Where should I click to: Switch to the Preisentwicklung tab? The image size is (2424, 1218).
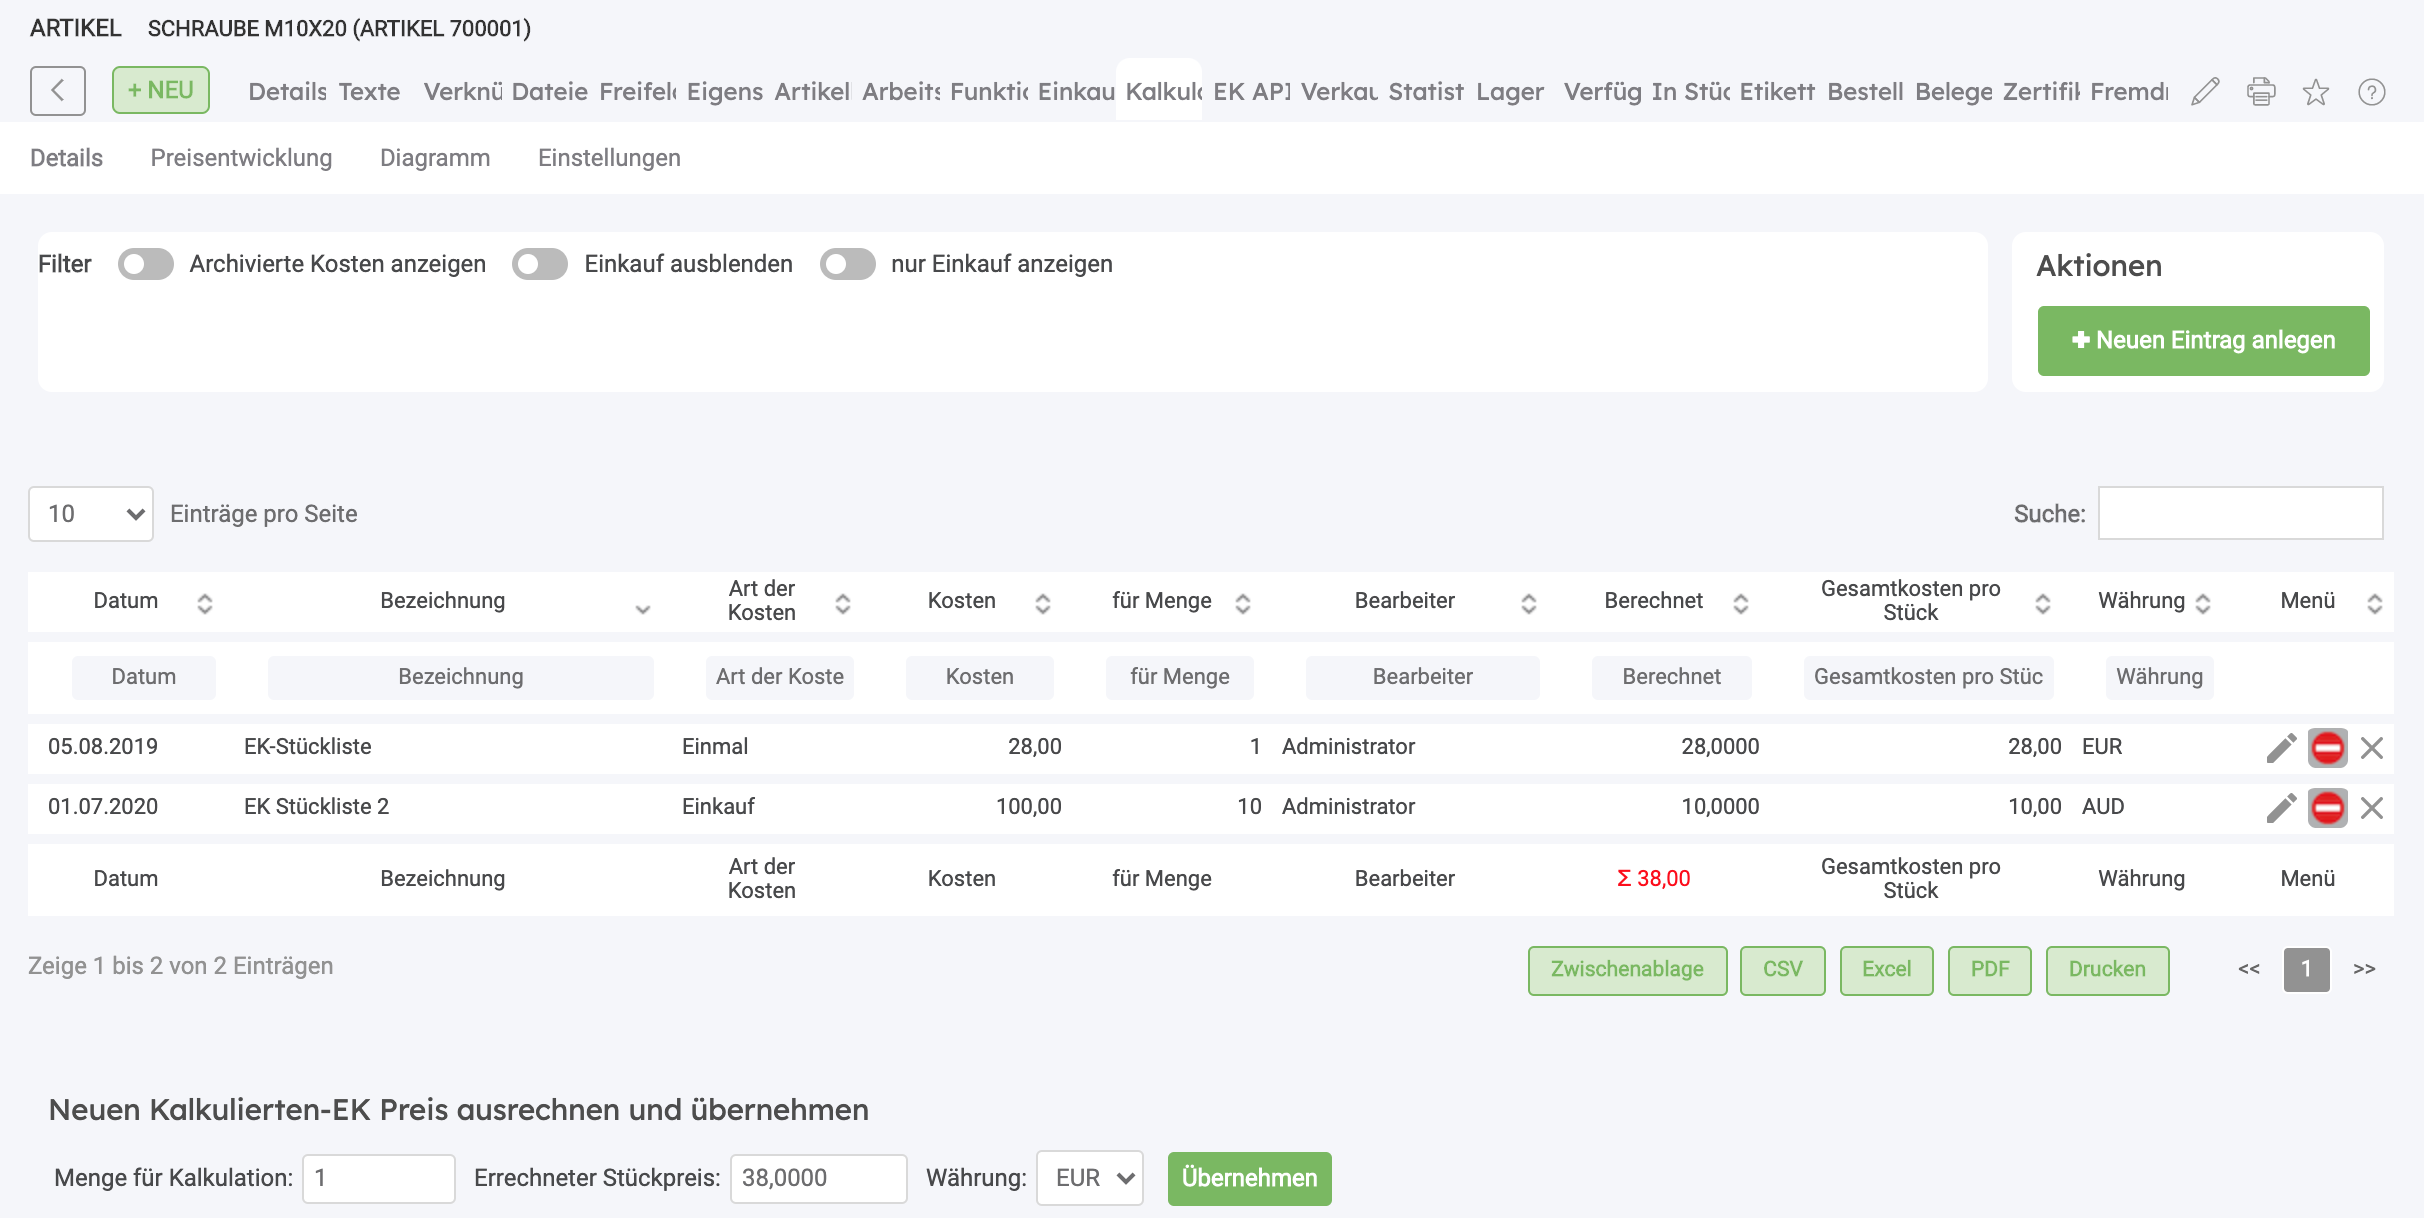(x=241, y=158)
